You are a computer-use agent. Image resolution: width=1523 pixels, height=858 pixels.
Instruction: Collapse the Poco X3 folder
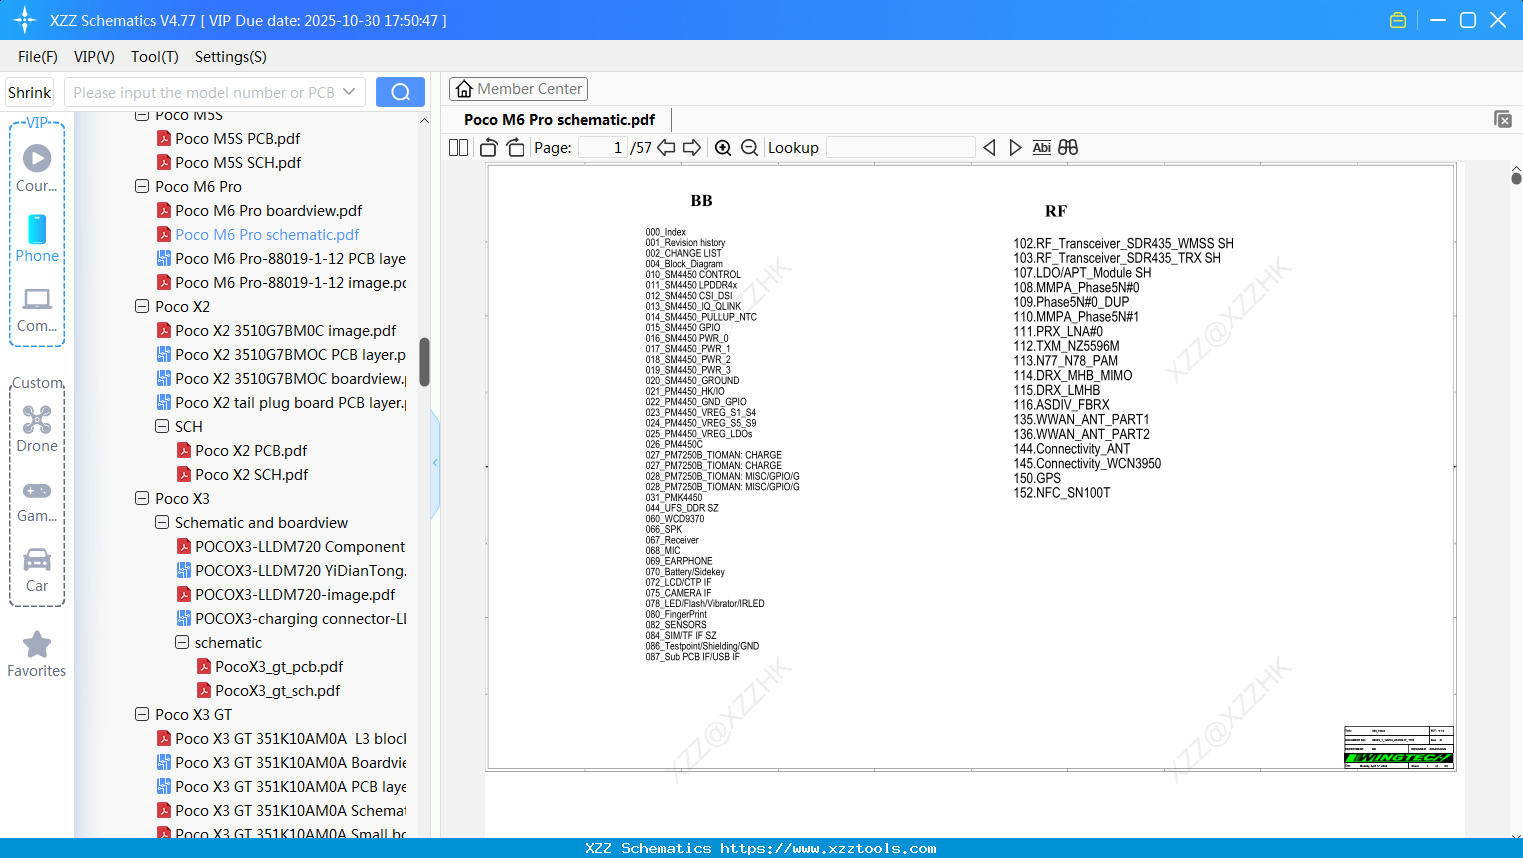tap(142, 498)
